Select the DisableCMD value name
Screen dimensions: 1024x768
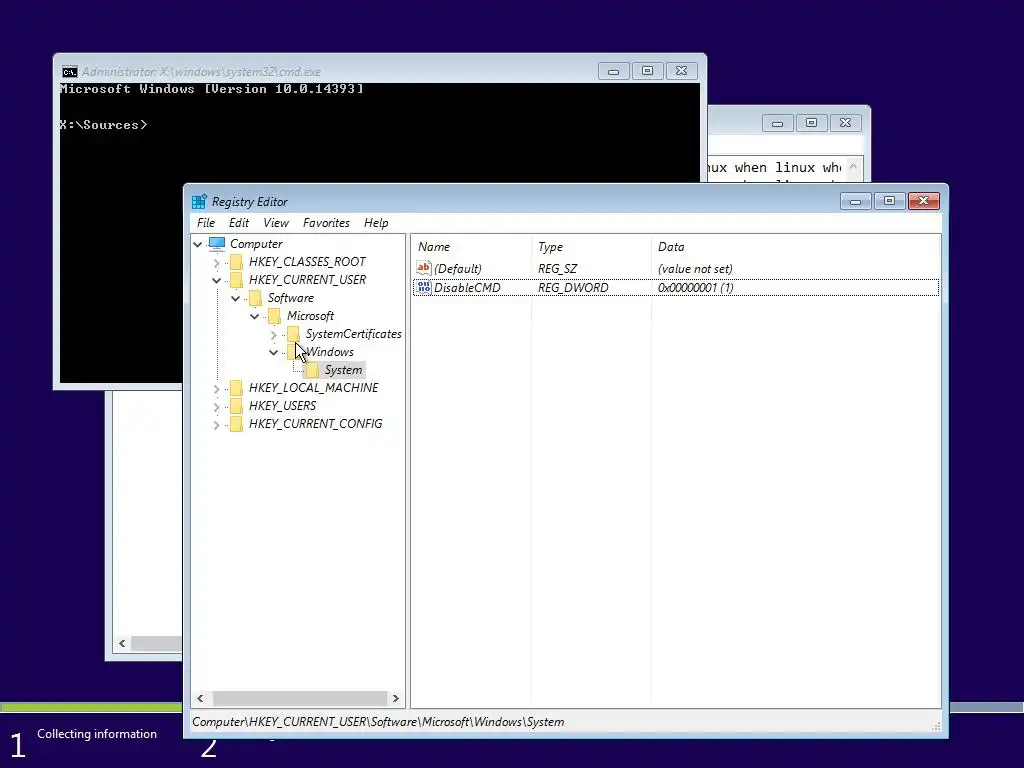click(x=468, y=287)
